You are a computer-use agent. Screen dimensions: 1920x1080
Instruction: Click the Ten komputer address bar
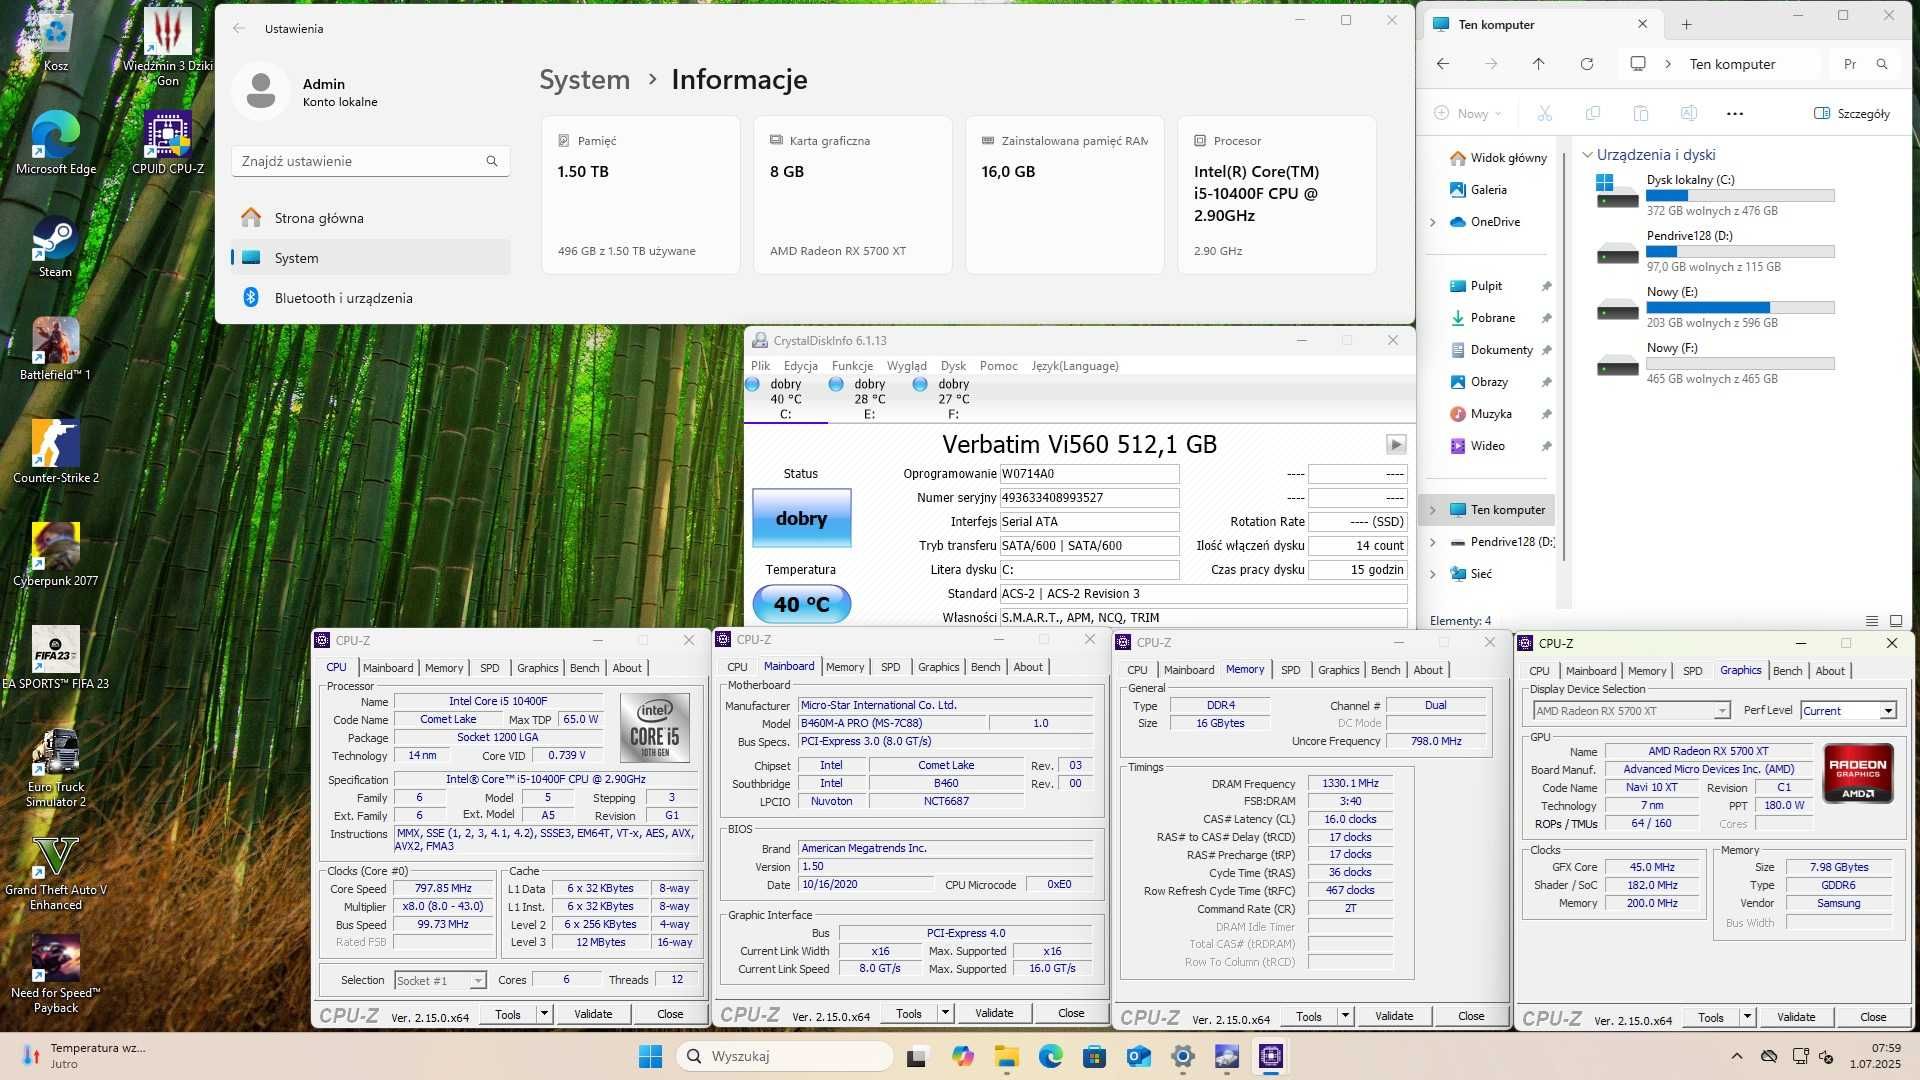[x=1719, y=64]
